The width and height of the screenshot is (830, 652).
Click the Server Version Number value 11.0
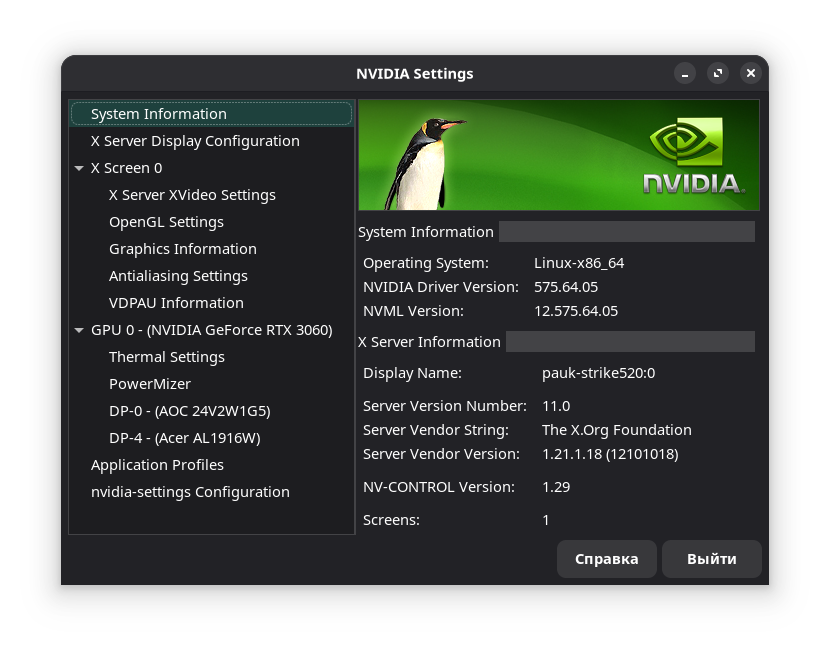click(x=556, y=406)
